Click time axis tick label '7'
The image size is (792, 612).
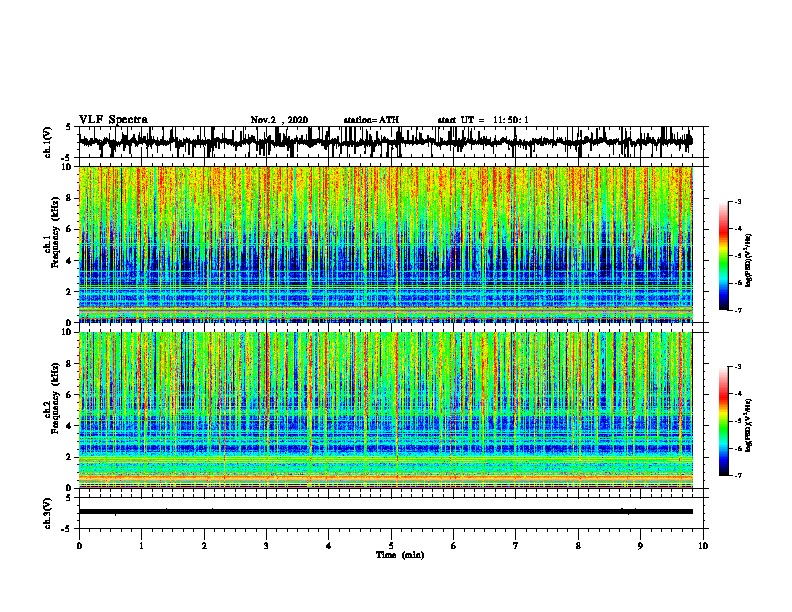(516, 546)
